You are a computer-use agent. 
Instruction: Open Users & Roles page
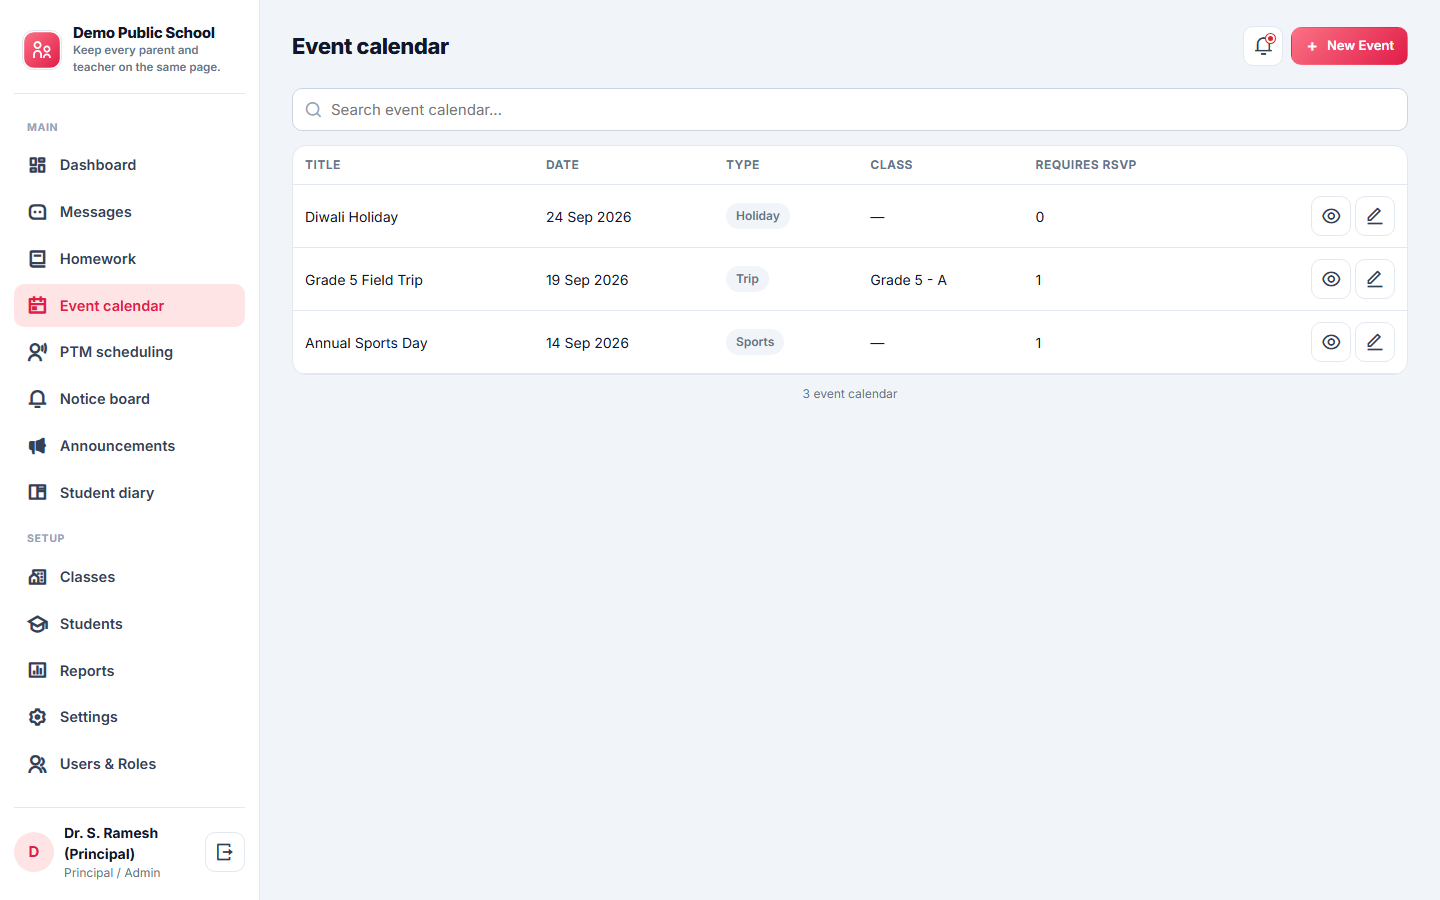coord(130,764)
